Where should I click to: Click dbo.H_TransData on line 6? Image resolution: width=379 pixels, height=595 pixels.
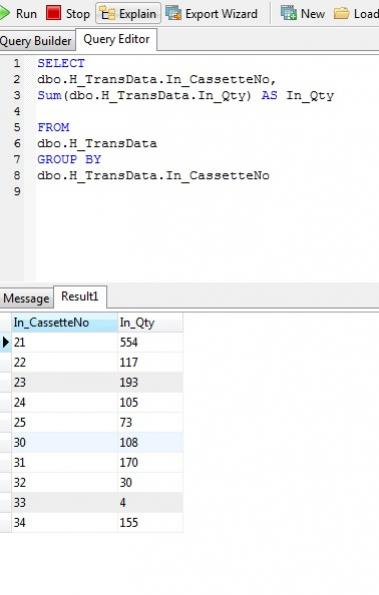coord(97,143)
